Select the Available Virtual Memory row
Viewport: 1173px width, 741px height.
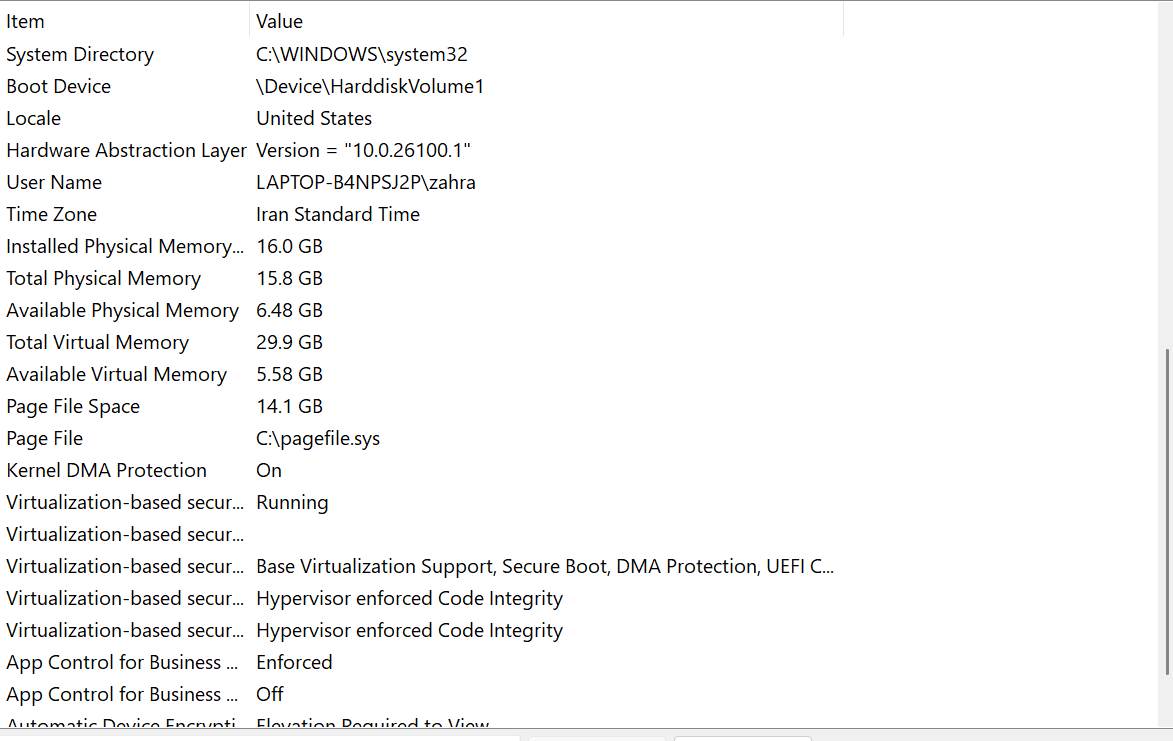(116, 374)
